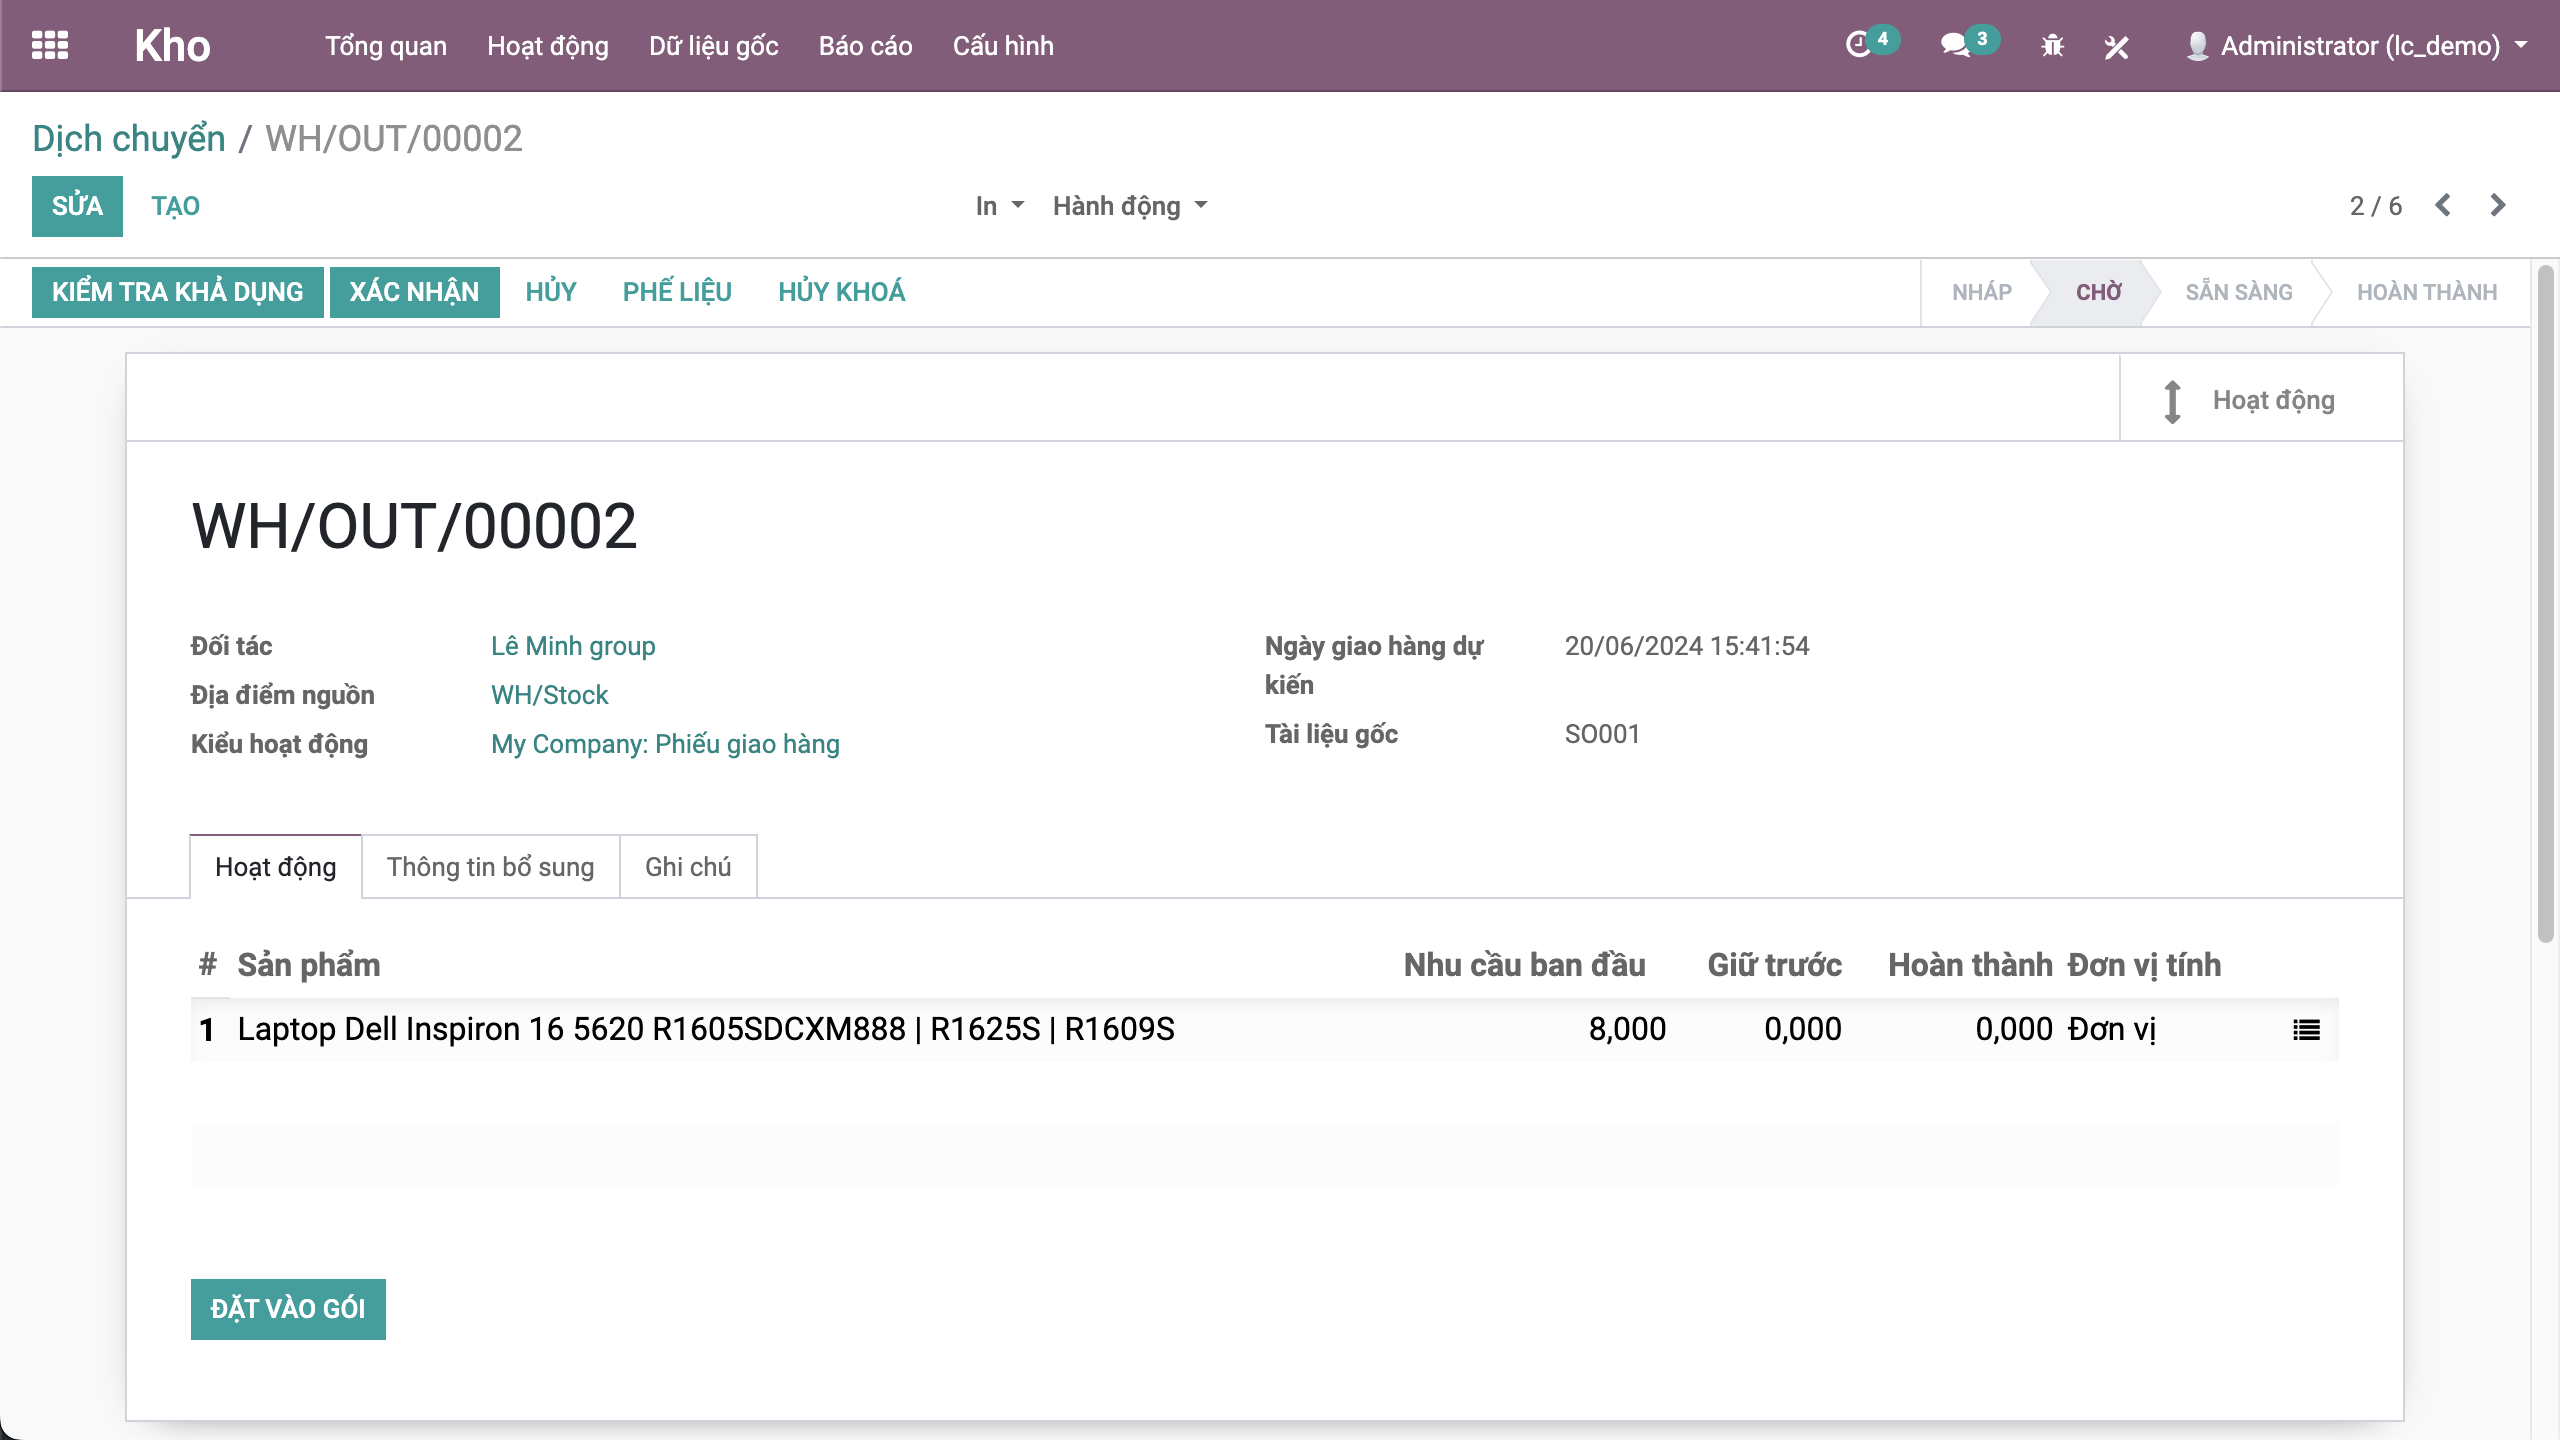Open the Lê Minh group partner link

tap(573, 646)
